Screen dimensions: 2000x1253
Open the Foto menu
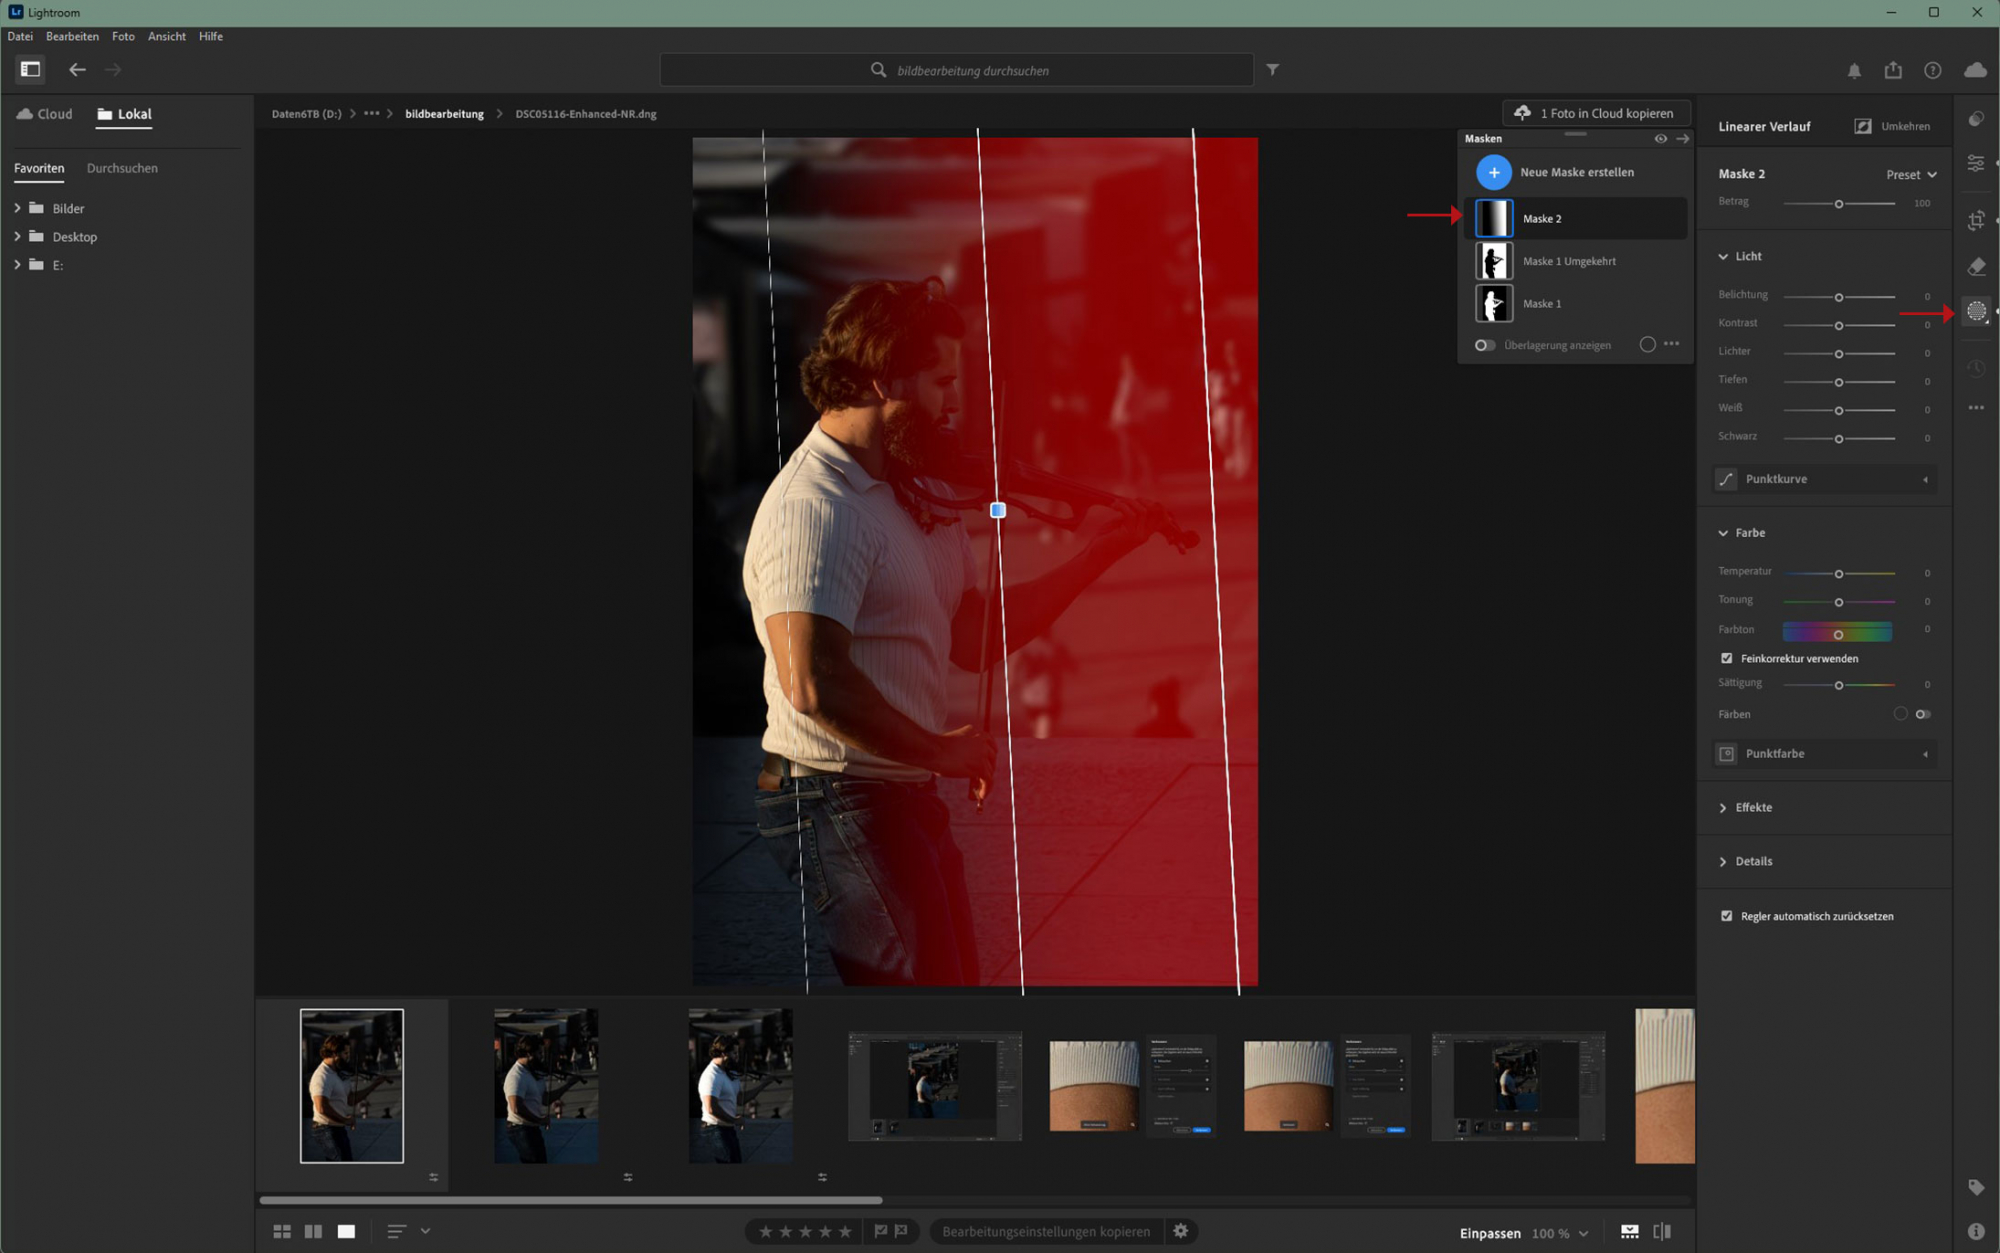pos(123,36)
